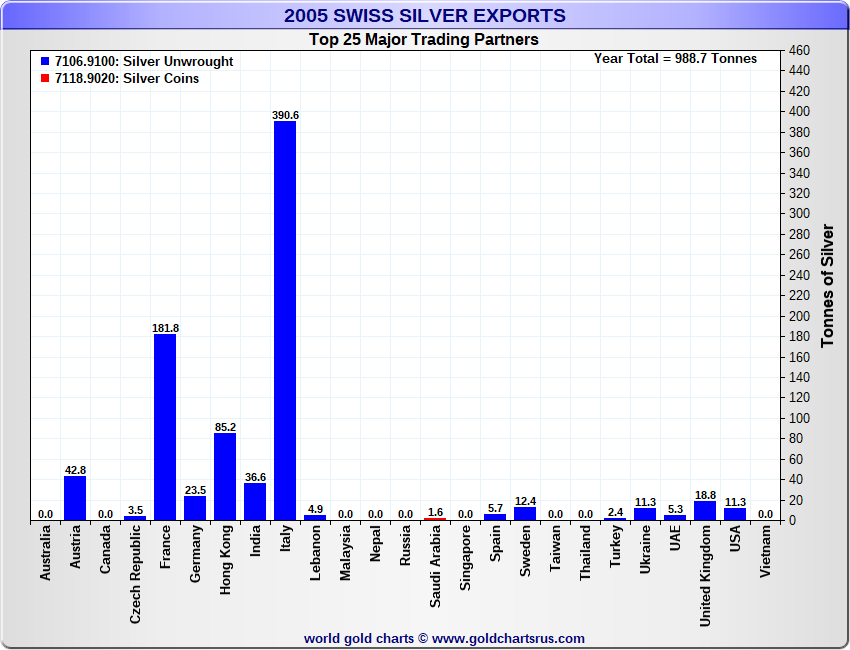Click the Hong Kong bar labeled 85.2
Viewport: 850px width, 650px height.
coord(225,477)
